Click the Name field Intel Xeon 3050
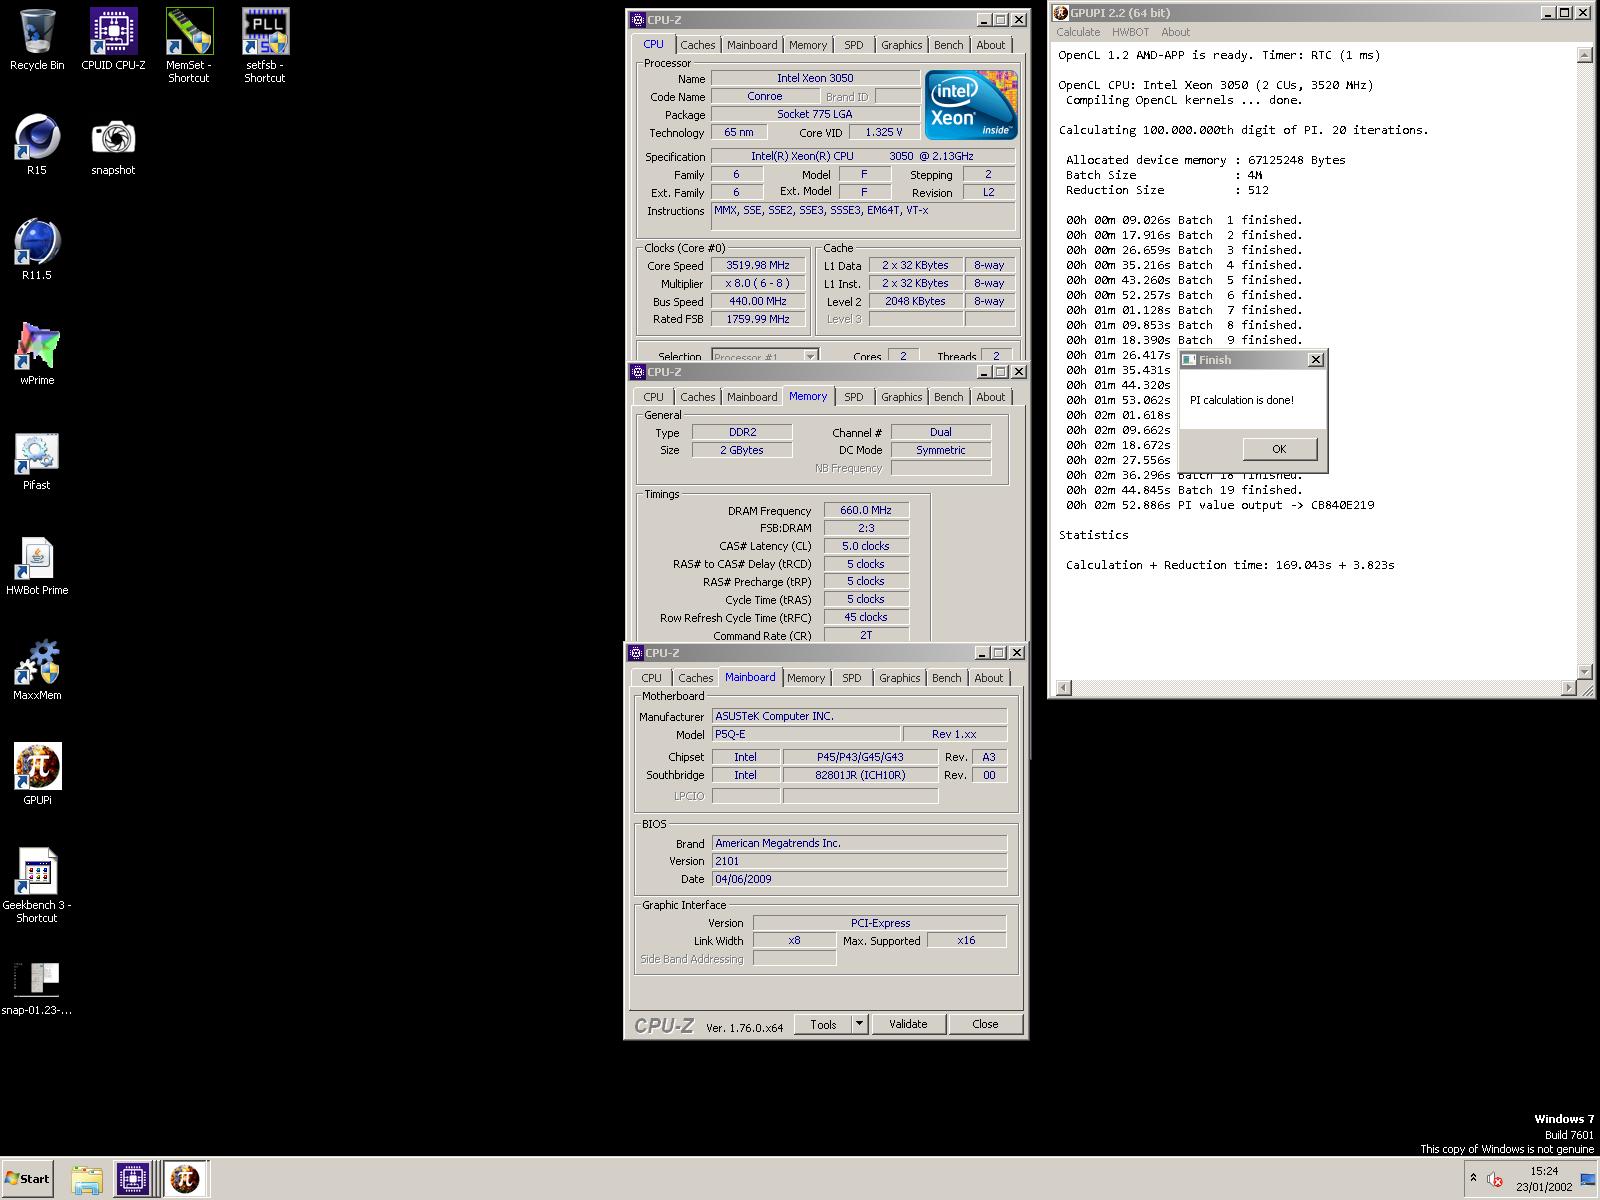The image size is (1600, 1200). pyautogui.click(x=815, y=78)
